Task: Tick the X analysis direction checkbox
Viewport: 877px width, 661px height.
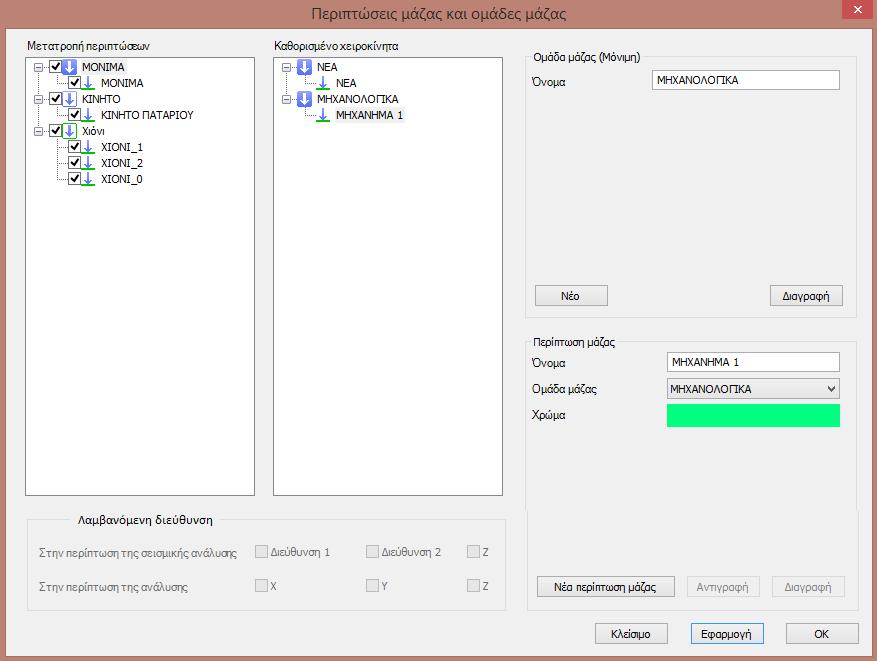Action: tap(261, 586)
